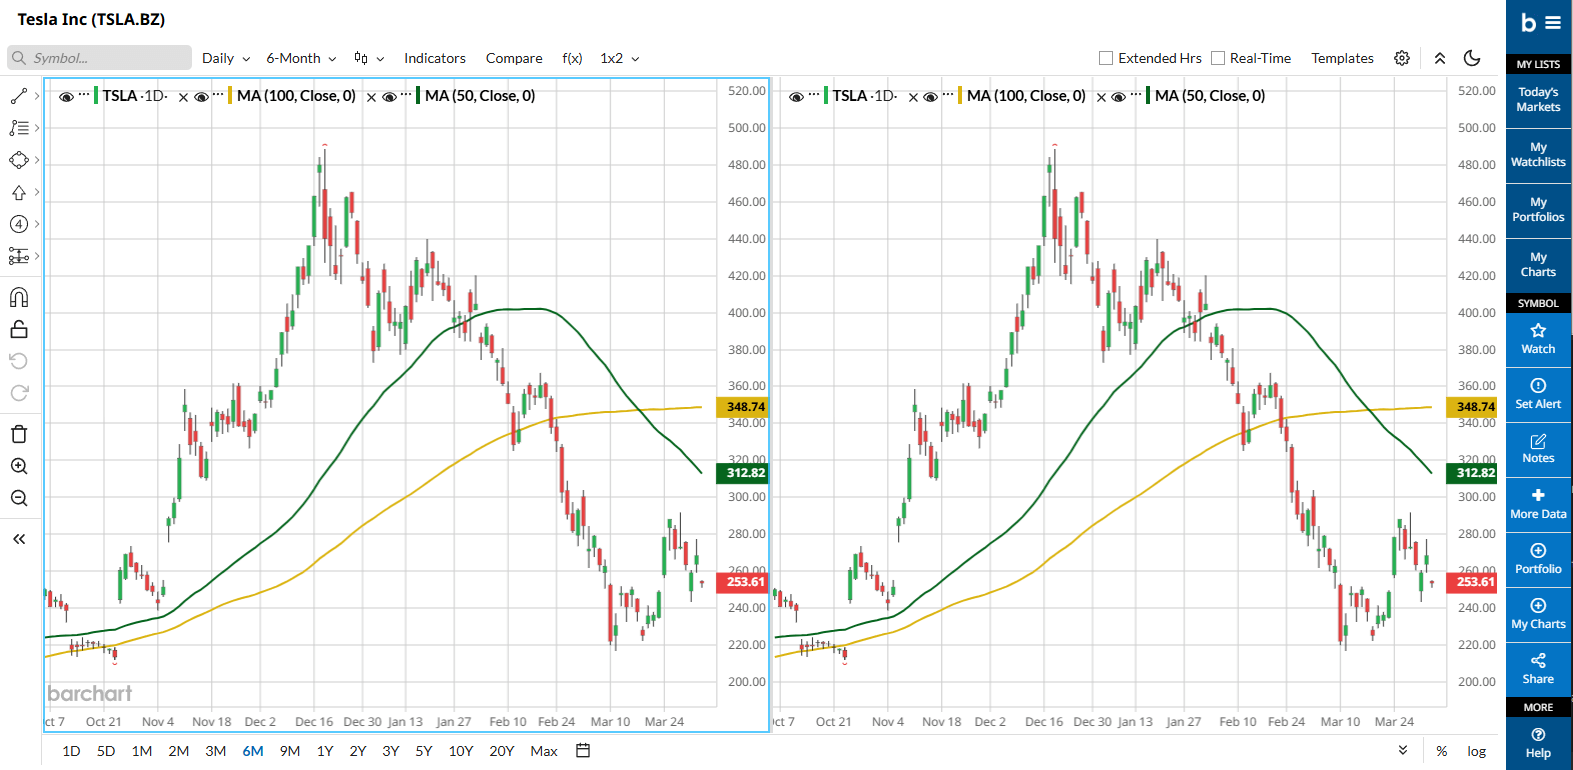Select the 1Y time range tab
Image resolution: width=1573 pixels, height=770 pixels.
coord(325,751)
